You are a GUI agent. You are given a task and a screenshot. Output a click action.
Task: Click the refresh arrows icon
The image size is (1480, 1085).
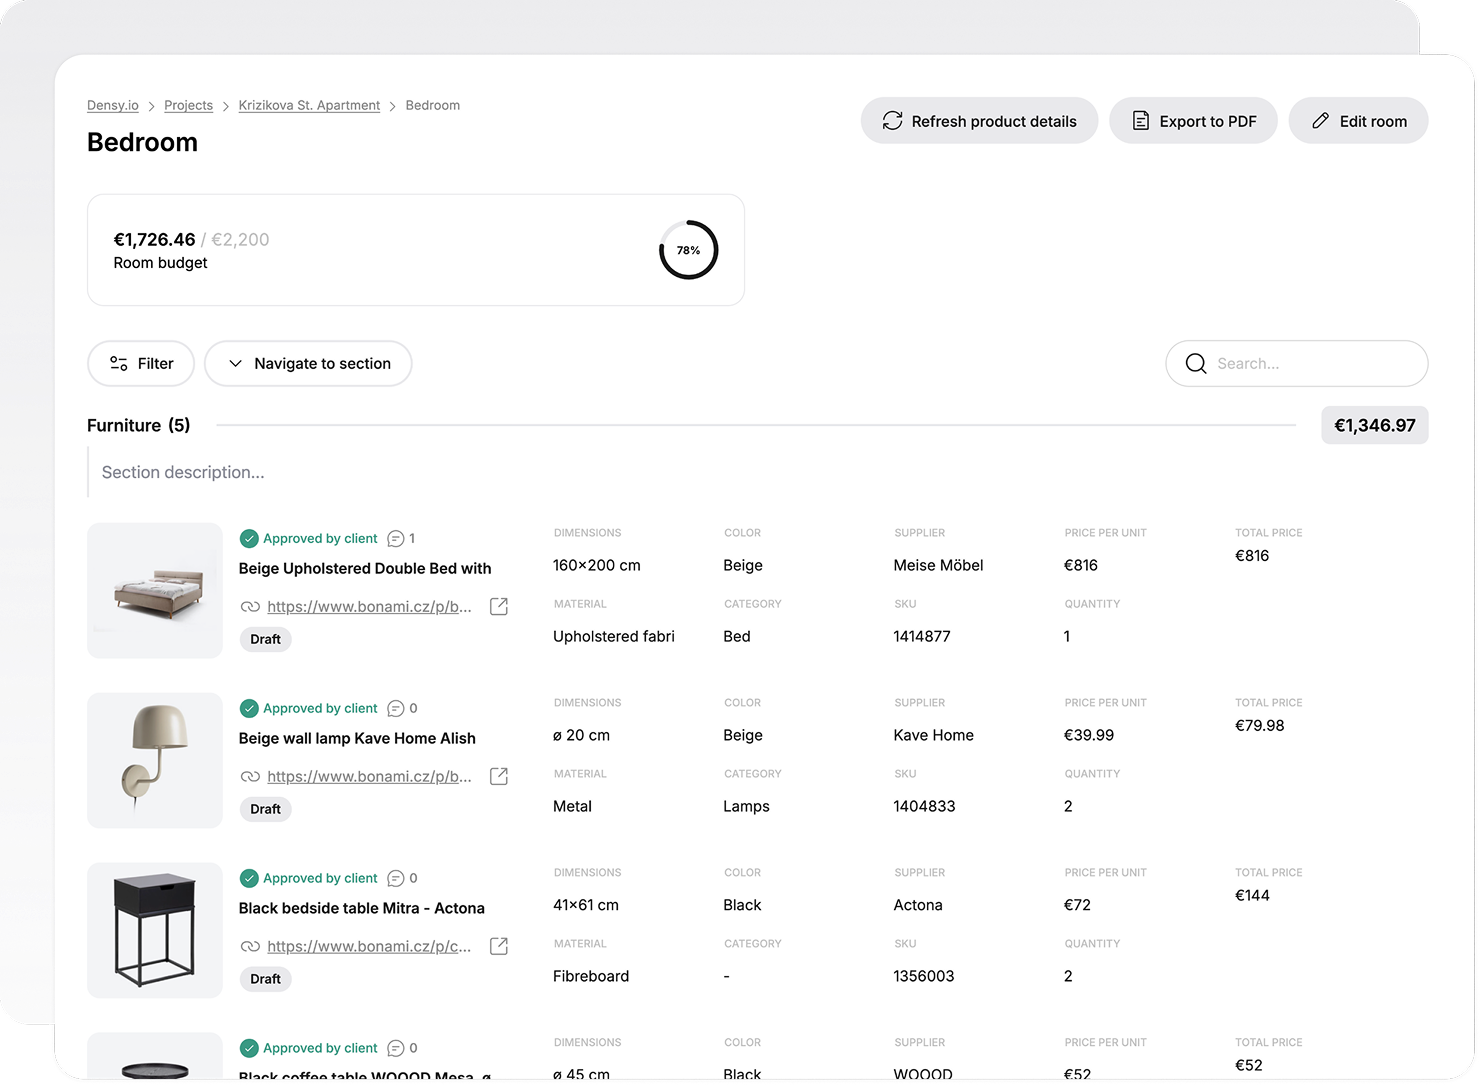893,121
